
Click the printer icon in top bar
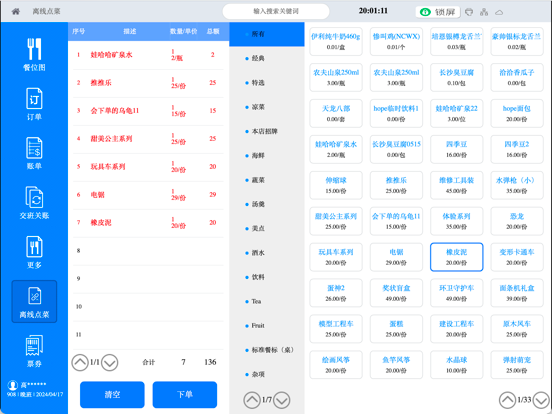[x=469, y=12]
